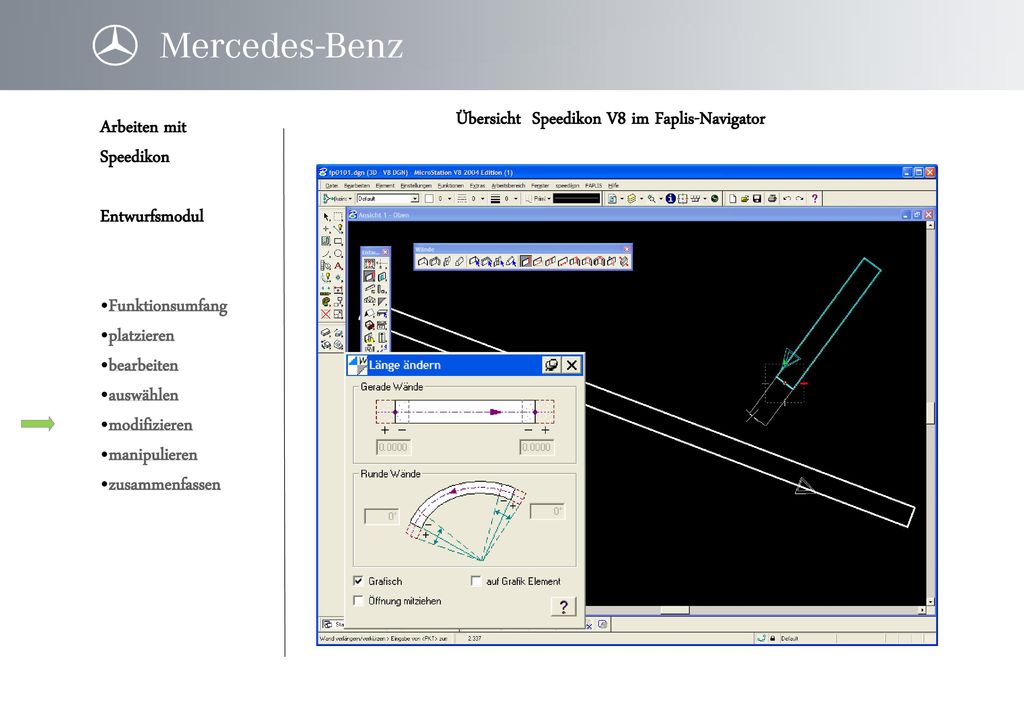Select the Place Circle tool
Viewport: 1024px width, 709px height.
[x=338, y=253]
